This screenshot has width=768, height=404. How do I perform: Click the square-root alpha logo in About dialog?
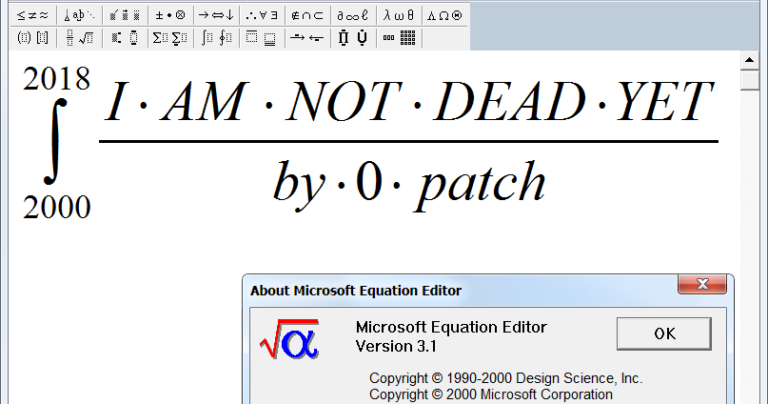point(289,338)
